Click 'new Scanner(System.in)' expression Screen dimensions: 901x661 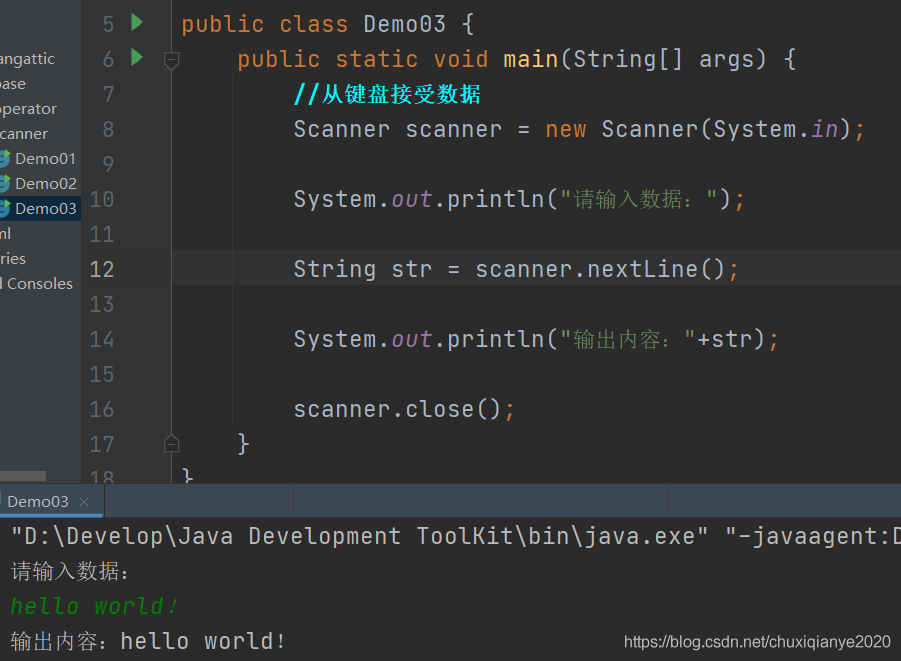click(x=698, y=129)
